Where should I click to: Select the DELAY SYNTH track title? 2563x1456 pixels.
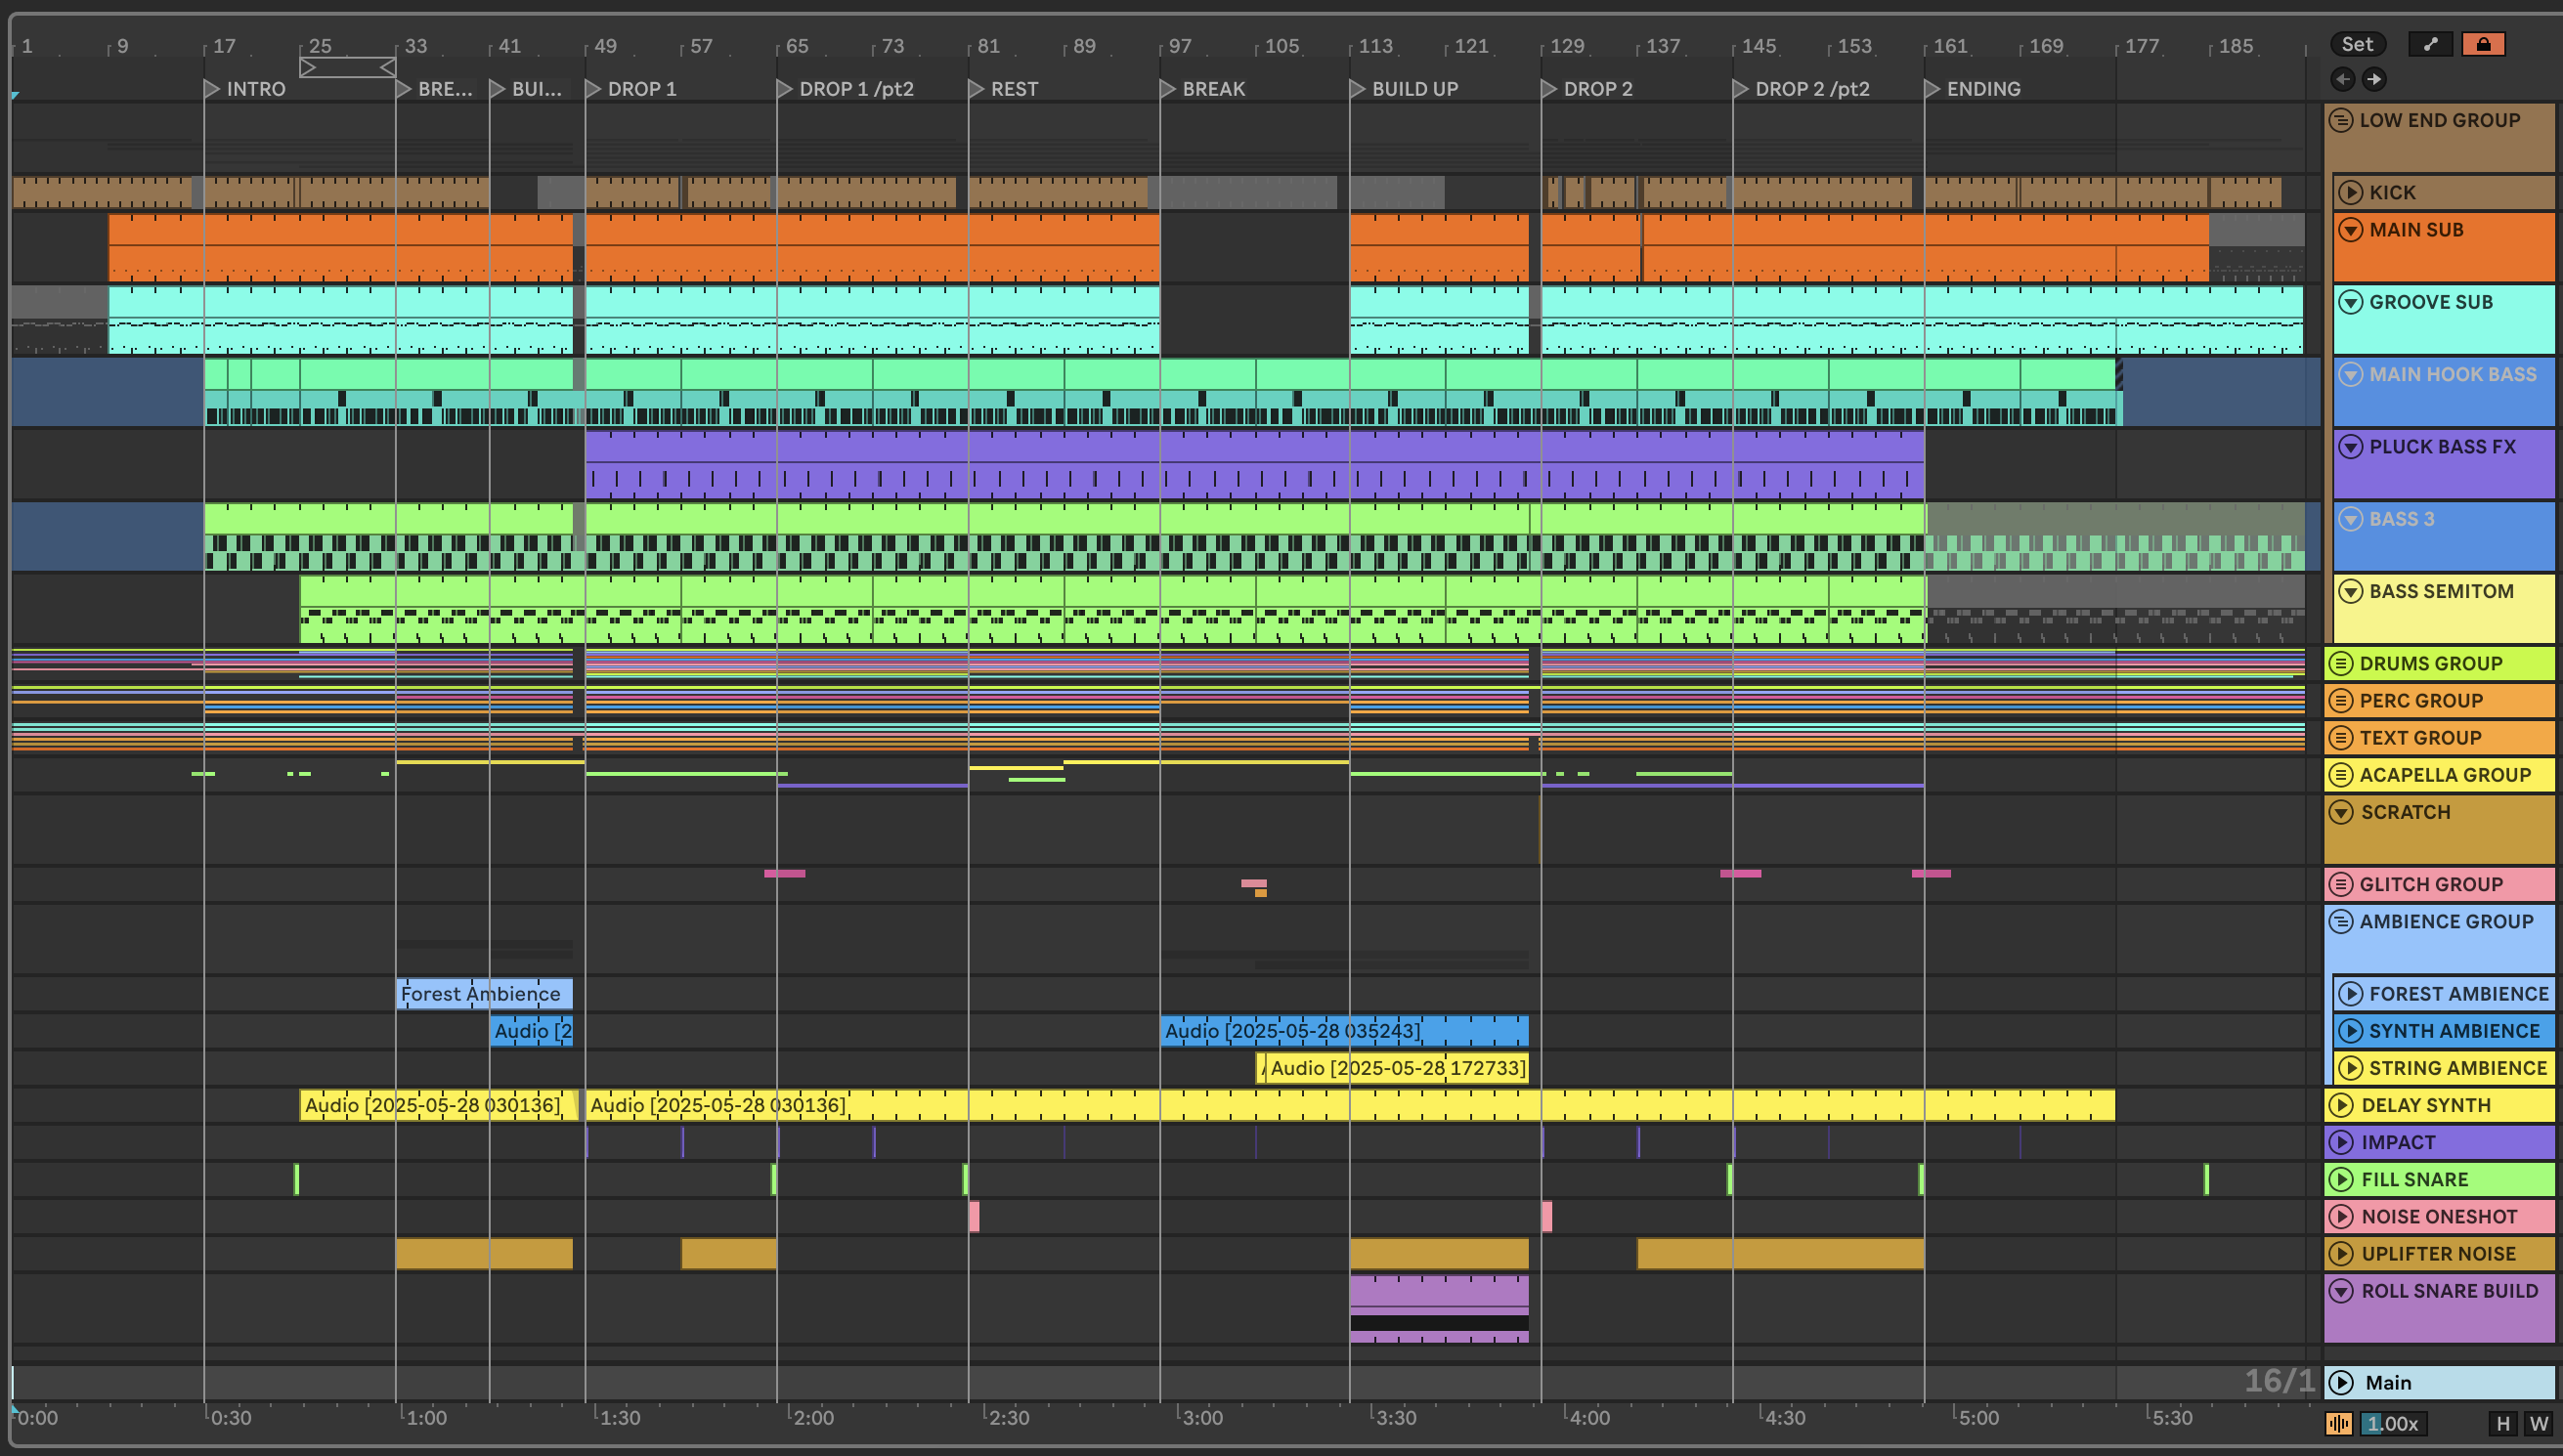click(x=2425, y=1105)
